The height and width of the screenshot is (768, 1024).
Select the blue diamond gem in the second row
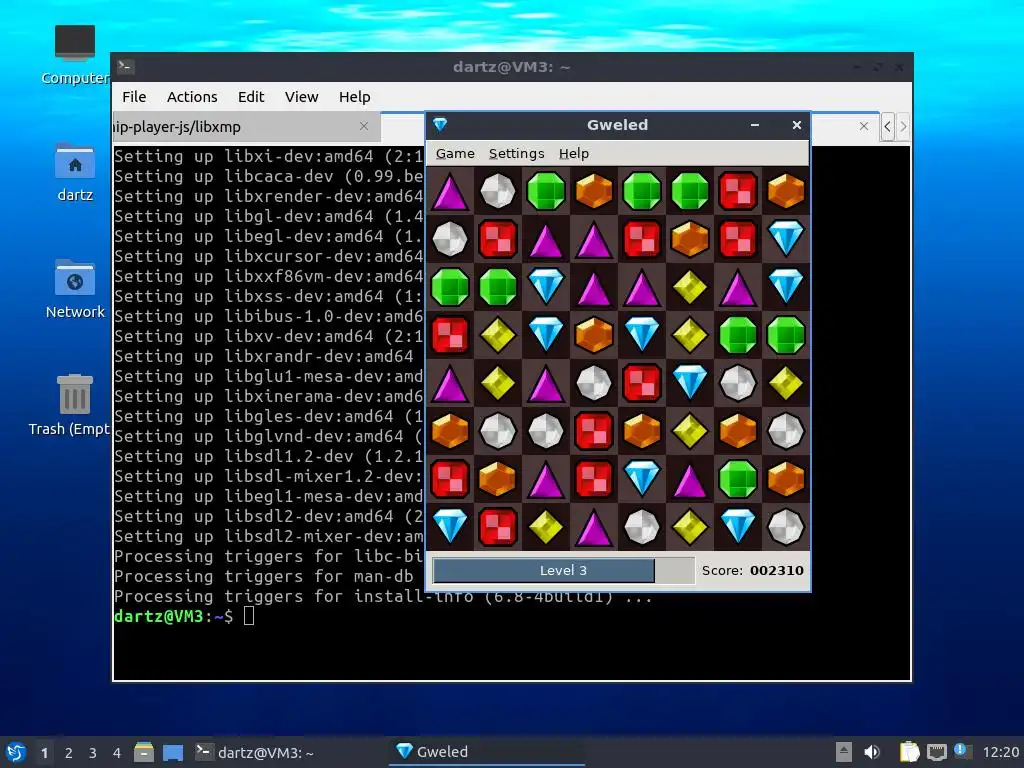click(786, 238)
